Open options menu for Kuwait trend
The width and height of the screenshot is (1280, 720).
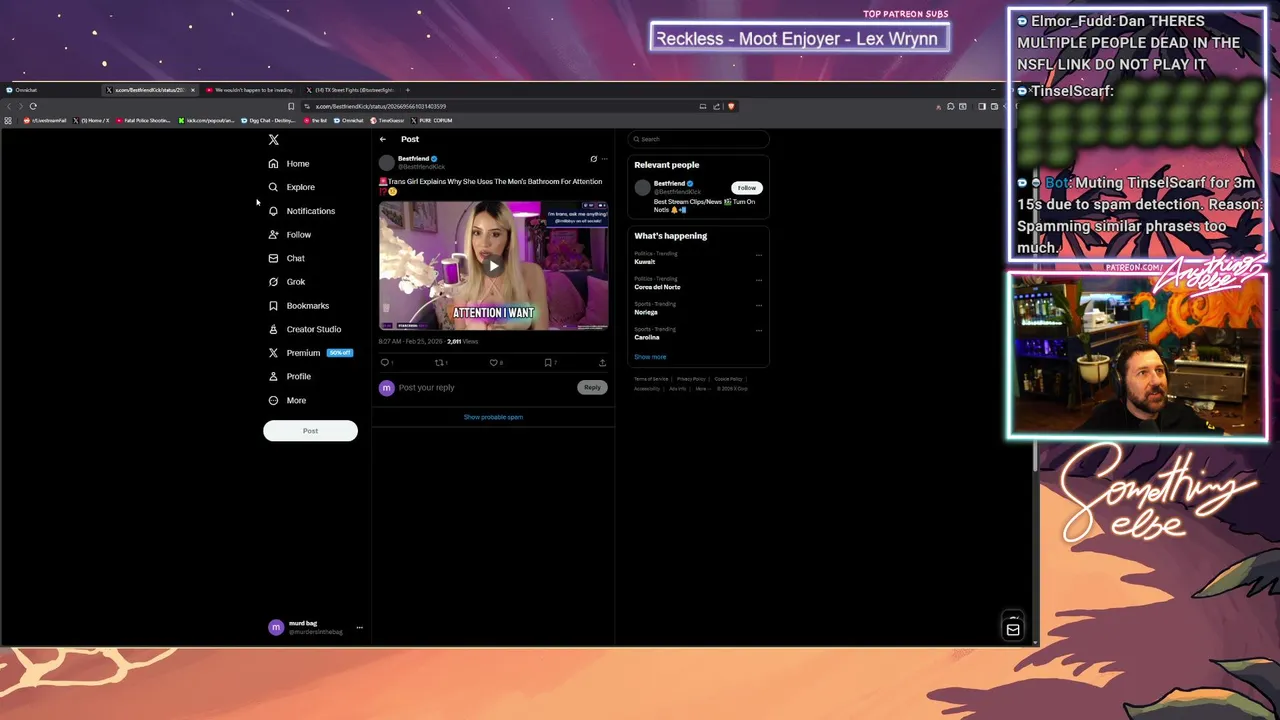(x=759, y=255)
